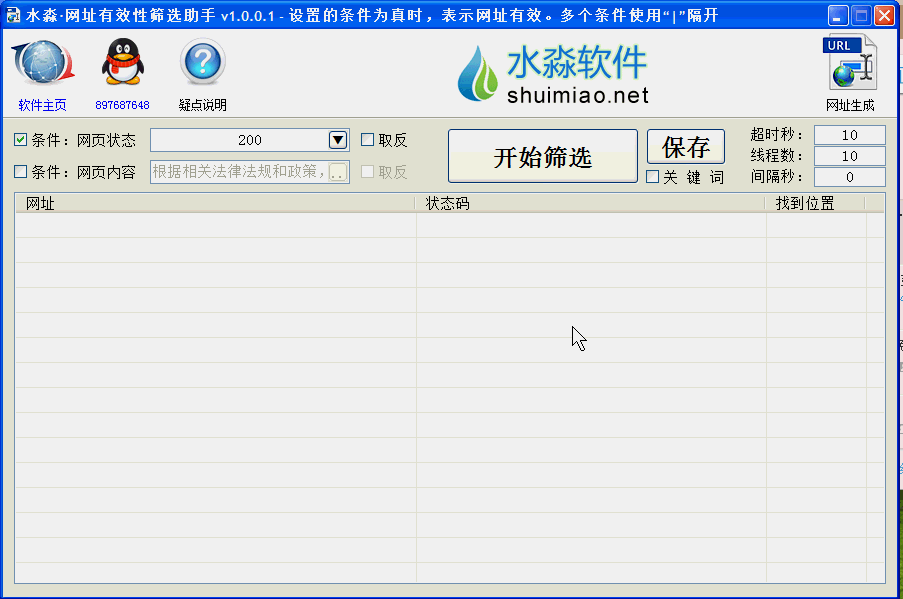Open the ".." button beside 网页内容 field
Image resolution: width=903 pixels, height=599 pixels.
point(338,173)
